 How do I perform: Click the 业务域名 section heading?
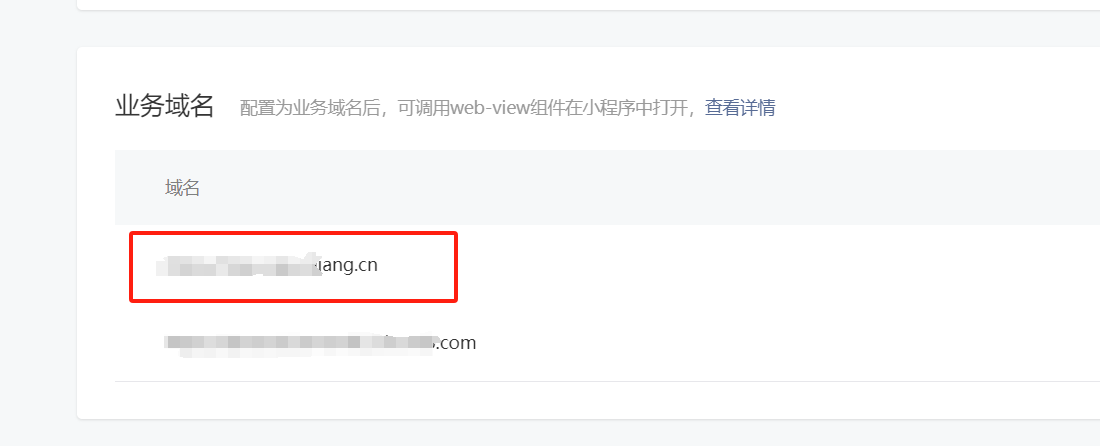(164, 107)
